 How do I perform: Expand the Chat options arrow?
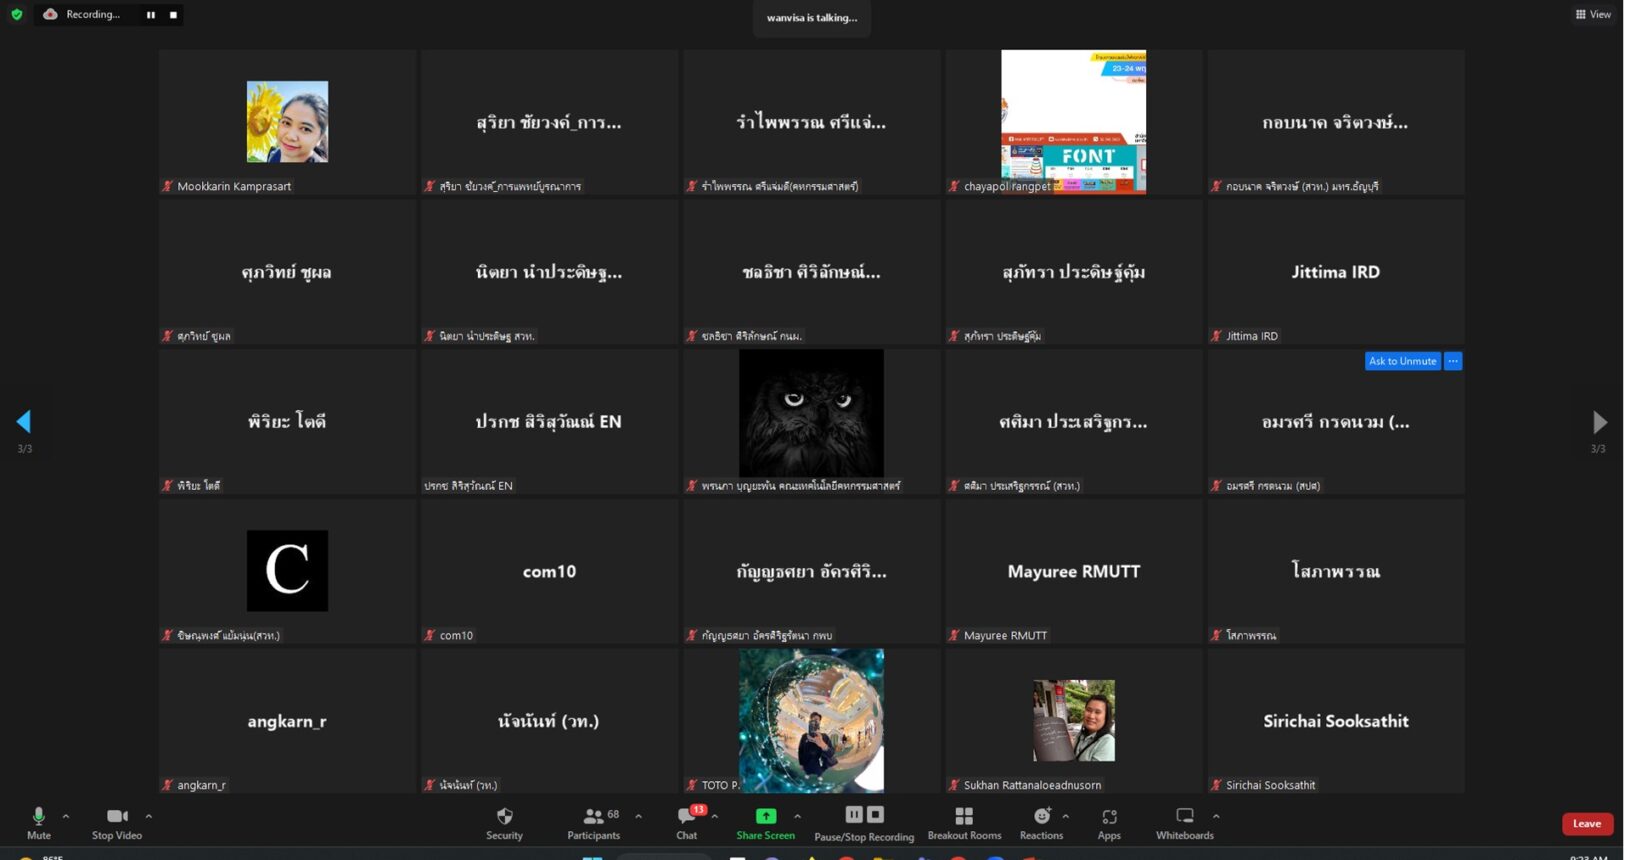(714, 816)
